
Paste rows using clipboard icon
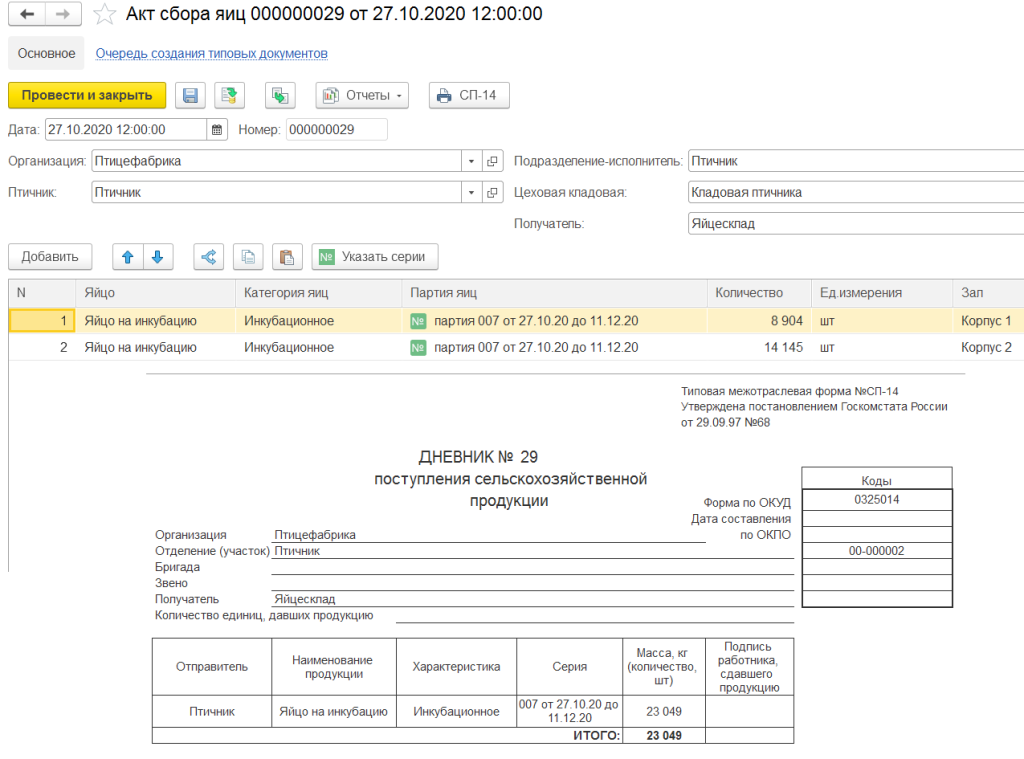point(286,257)
